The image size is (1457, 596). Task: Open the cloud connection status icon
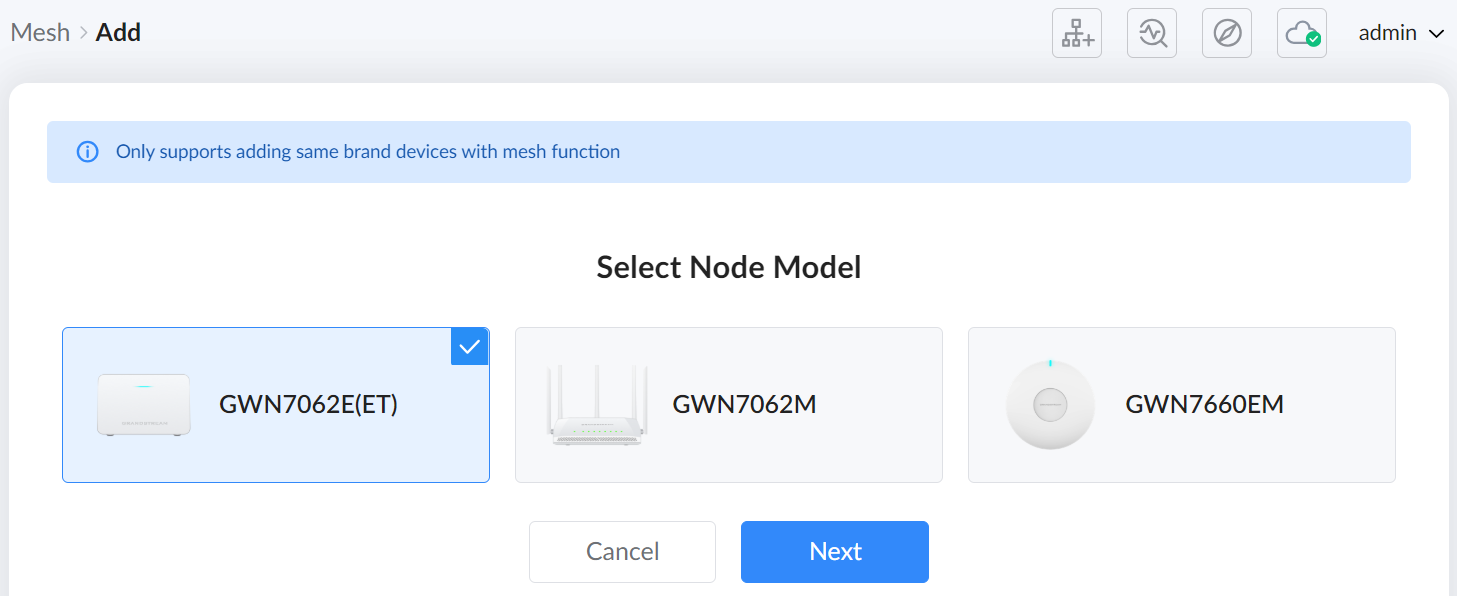(1302, 33)
